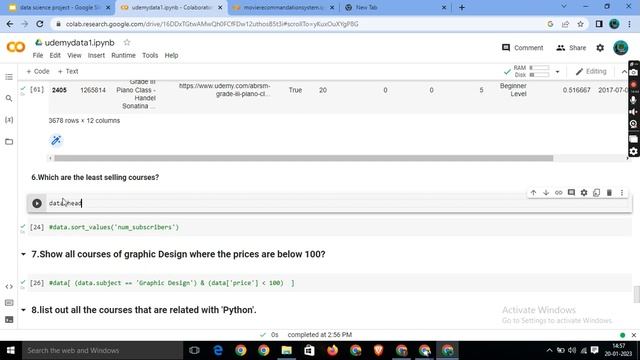Viewport: 640px width, 360px height.
Task: Open RAM Disk resources dropdown arrow
Action: click(x=557, y=72)
